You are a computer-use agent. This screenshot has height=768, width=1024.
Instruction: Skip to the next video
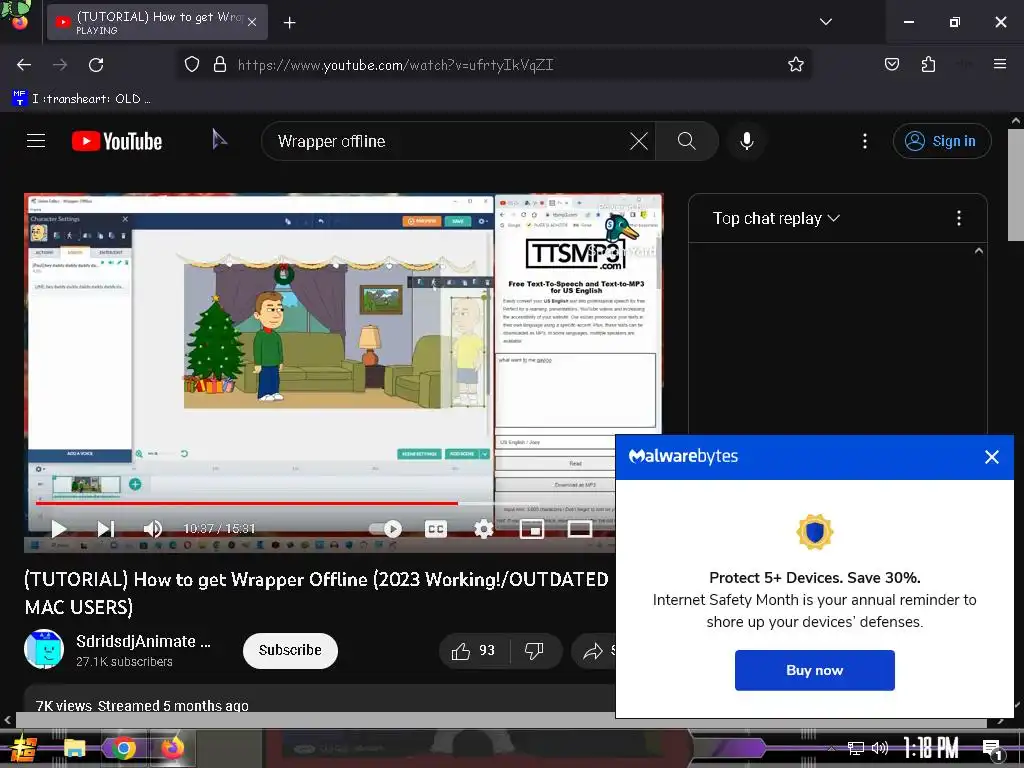pos(106,529)
